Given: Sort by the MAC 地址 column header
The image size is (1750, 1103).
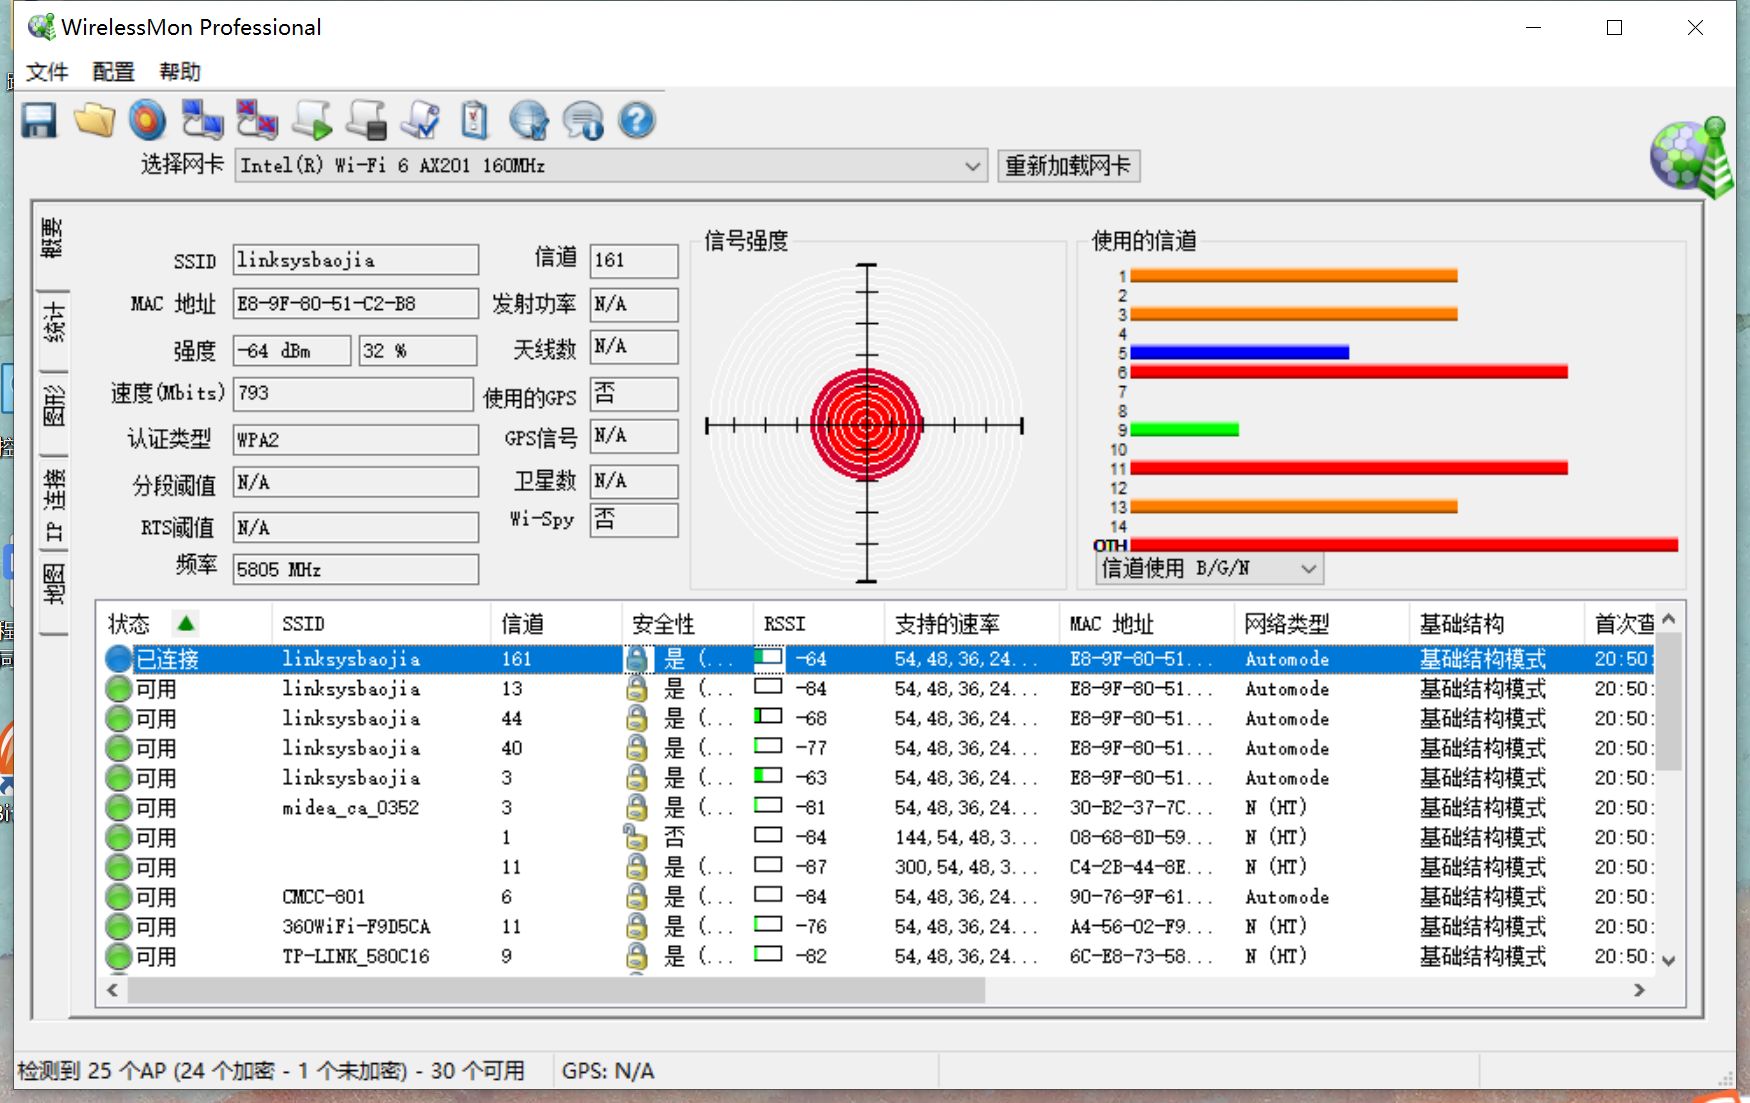Looking at the screenshot, I should [x=1147, y=624].
